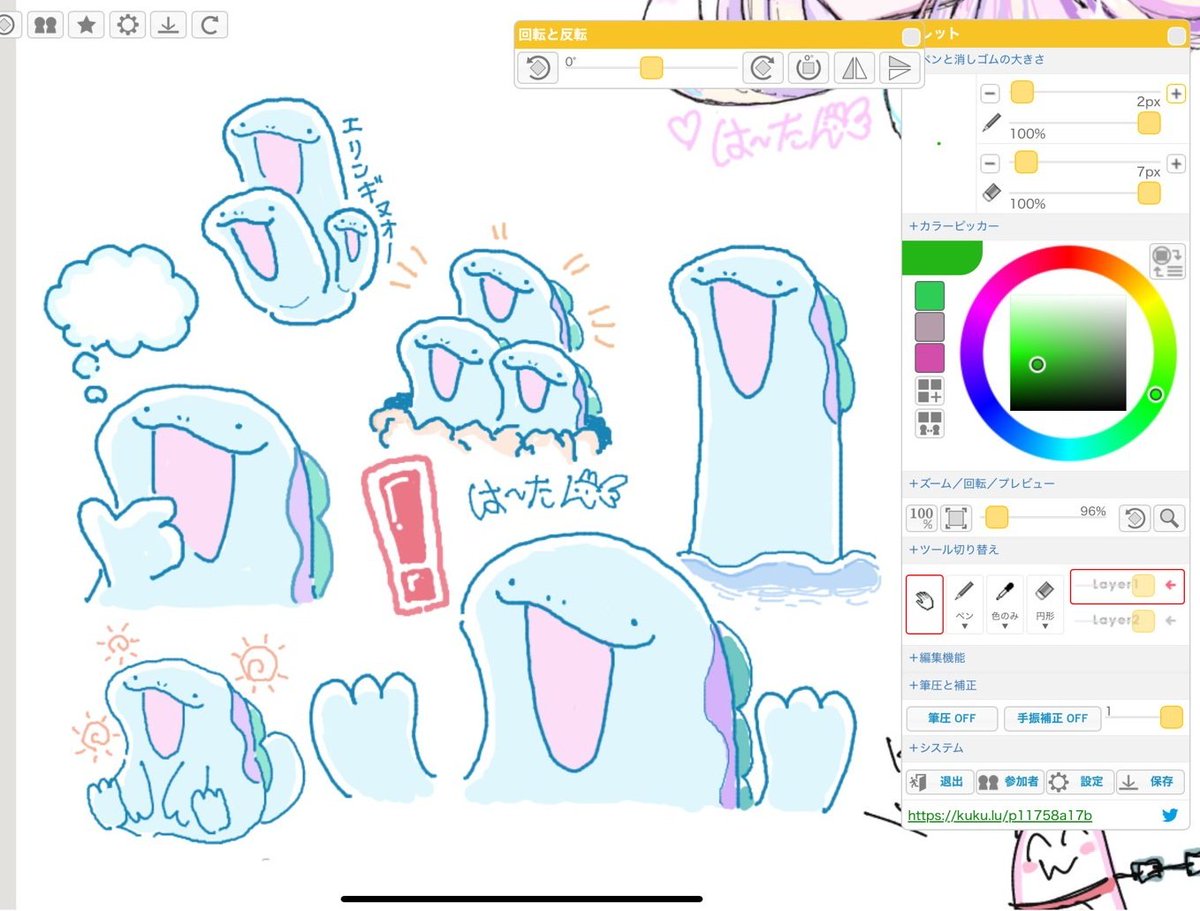Adjust the rotation angle slider
Screen dimensions: 1200x911
click(x=652, y=68)
